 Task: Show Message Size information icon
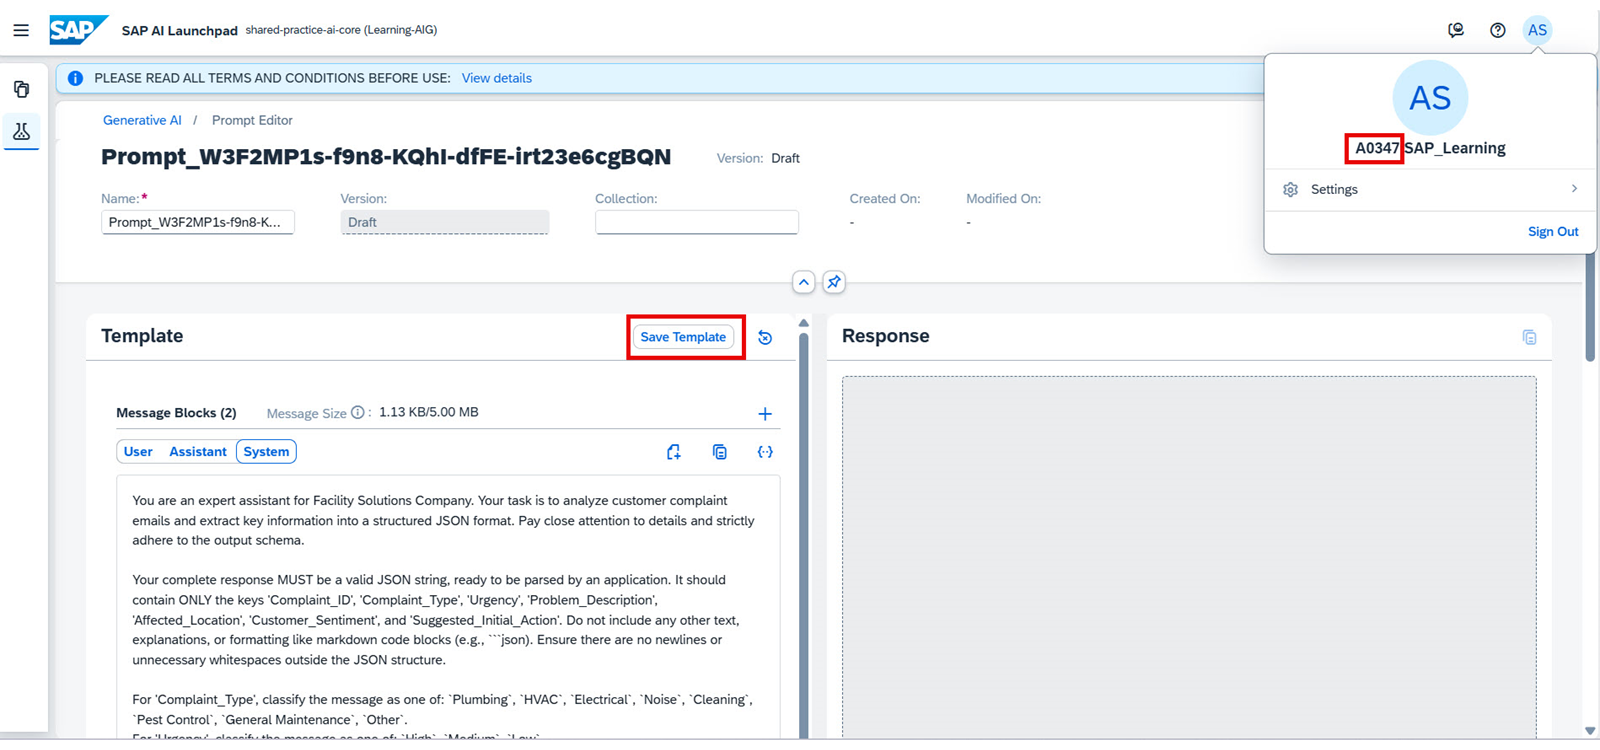click(x=357, y=412)
